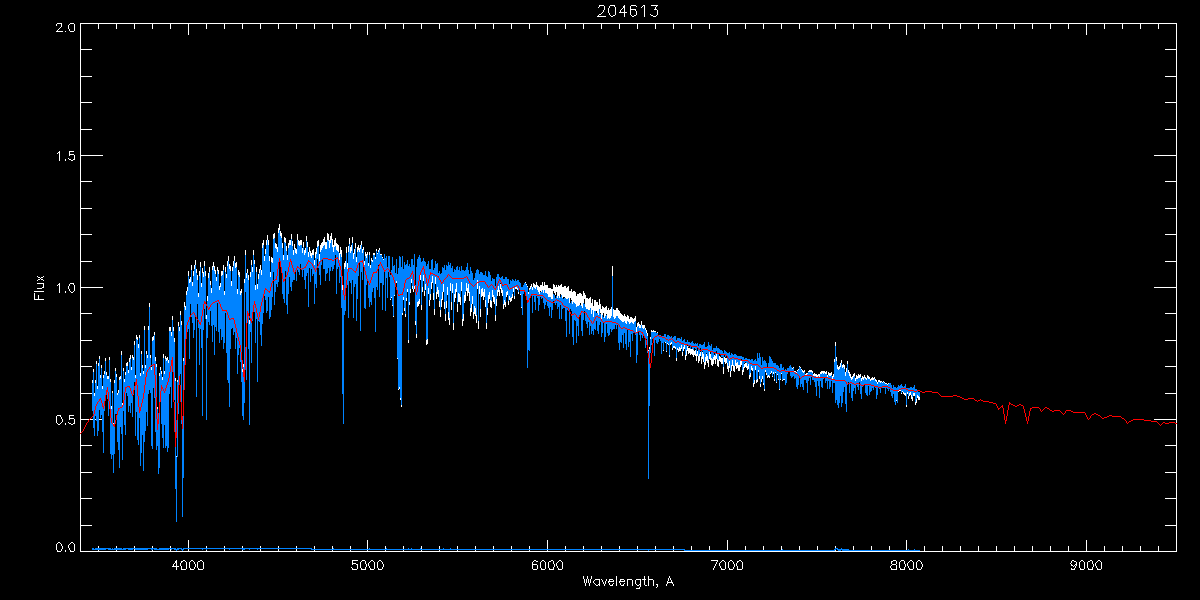Click the deep absorption line near 6560
Image resolution: width=1200 pixels, height=600 pixels.
648,405
